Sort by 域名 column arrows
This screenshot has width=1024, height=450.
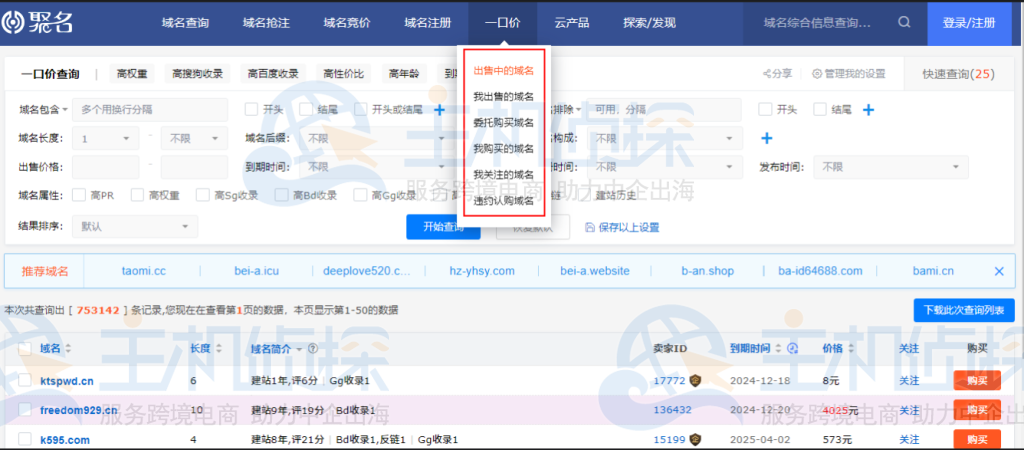[x=68, y=349]
